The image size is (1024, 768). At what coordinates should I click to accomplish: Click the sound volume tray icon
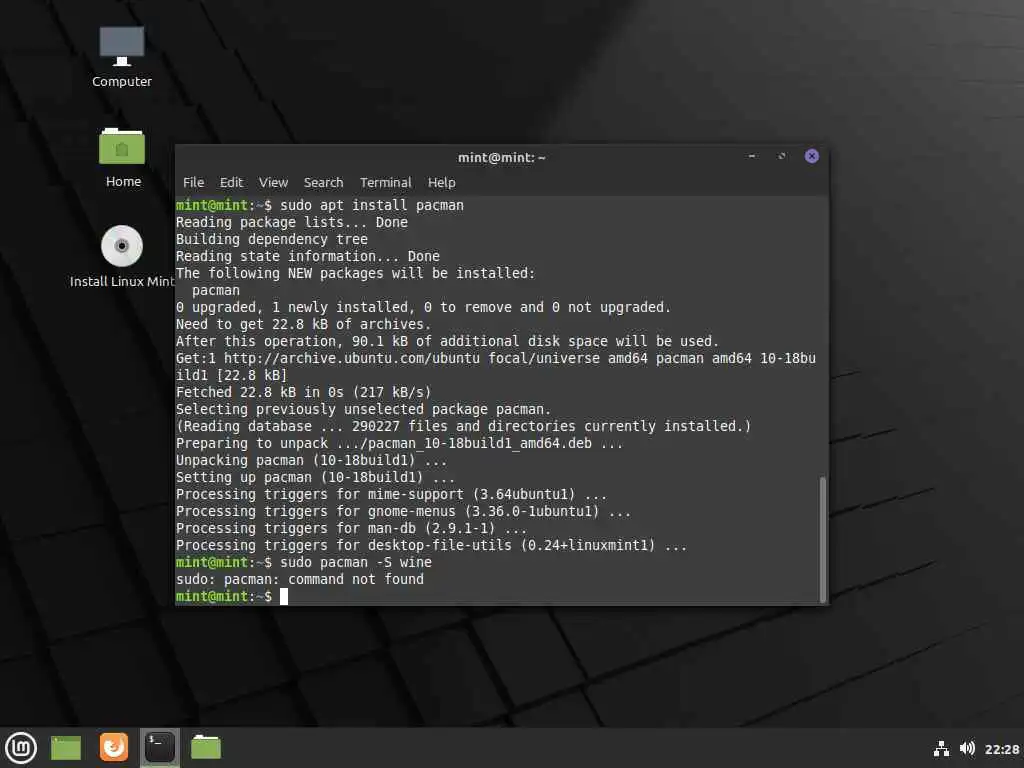pos(967,748)
